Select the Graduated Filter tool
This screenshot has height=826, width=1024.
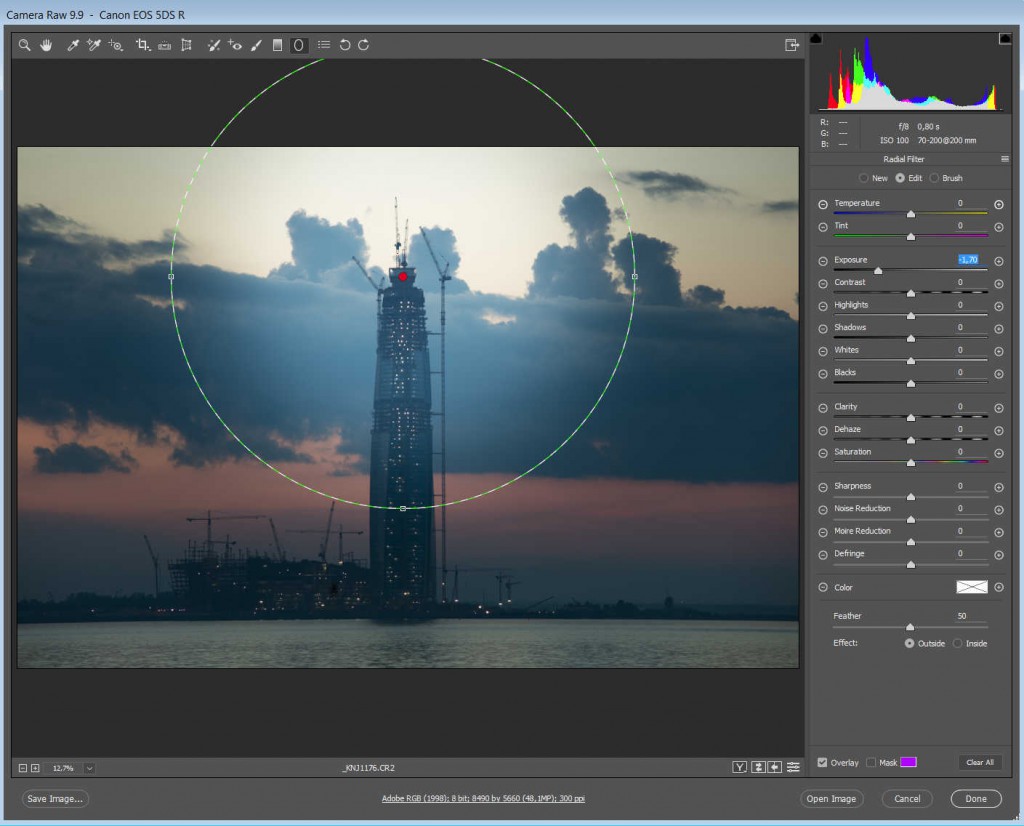click(277, 45)
